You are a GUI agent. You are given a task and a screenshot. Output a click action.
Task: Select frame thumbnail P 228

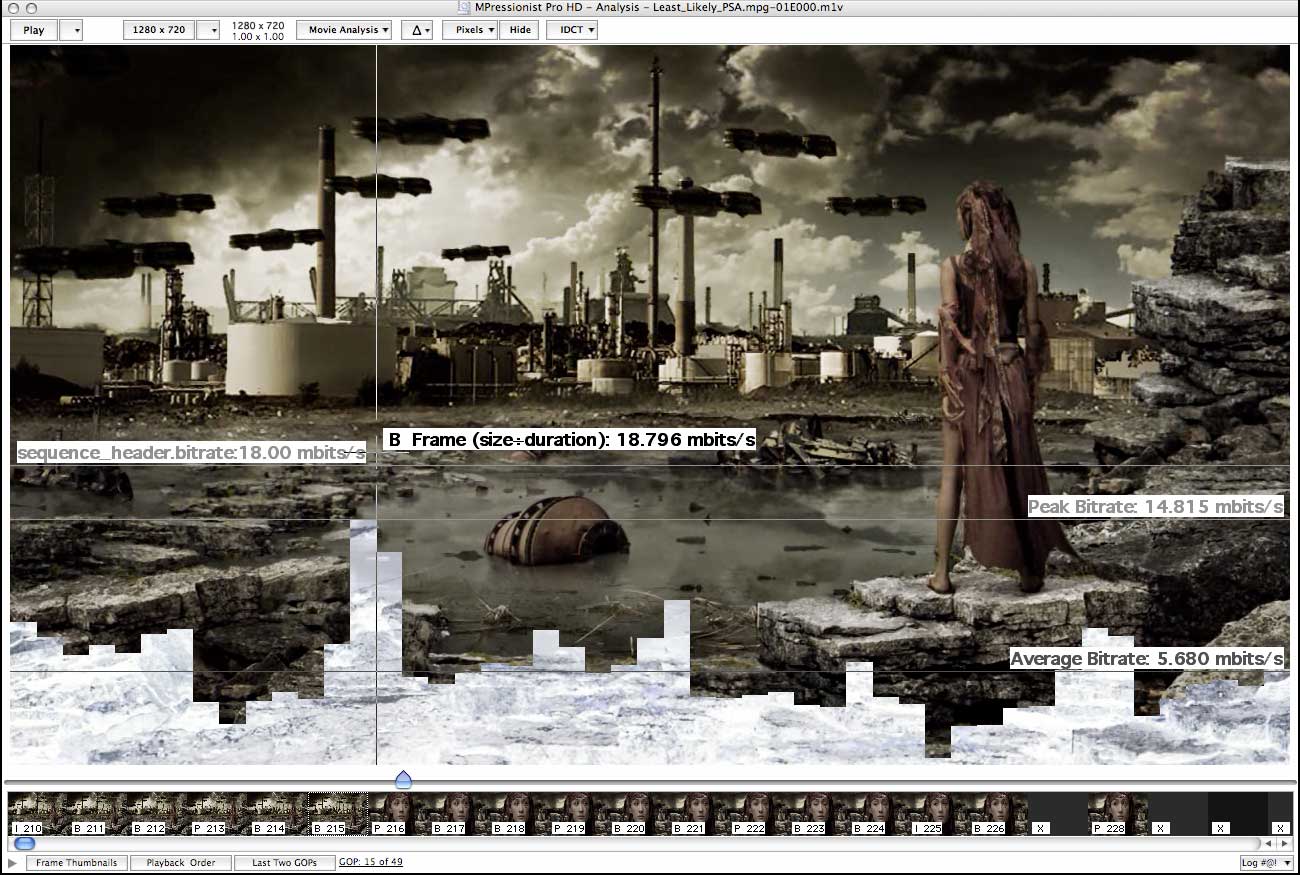tap(1118, 814)
